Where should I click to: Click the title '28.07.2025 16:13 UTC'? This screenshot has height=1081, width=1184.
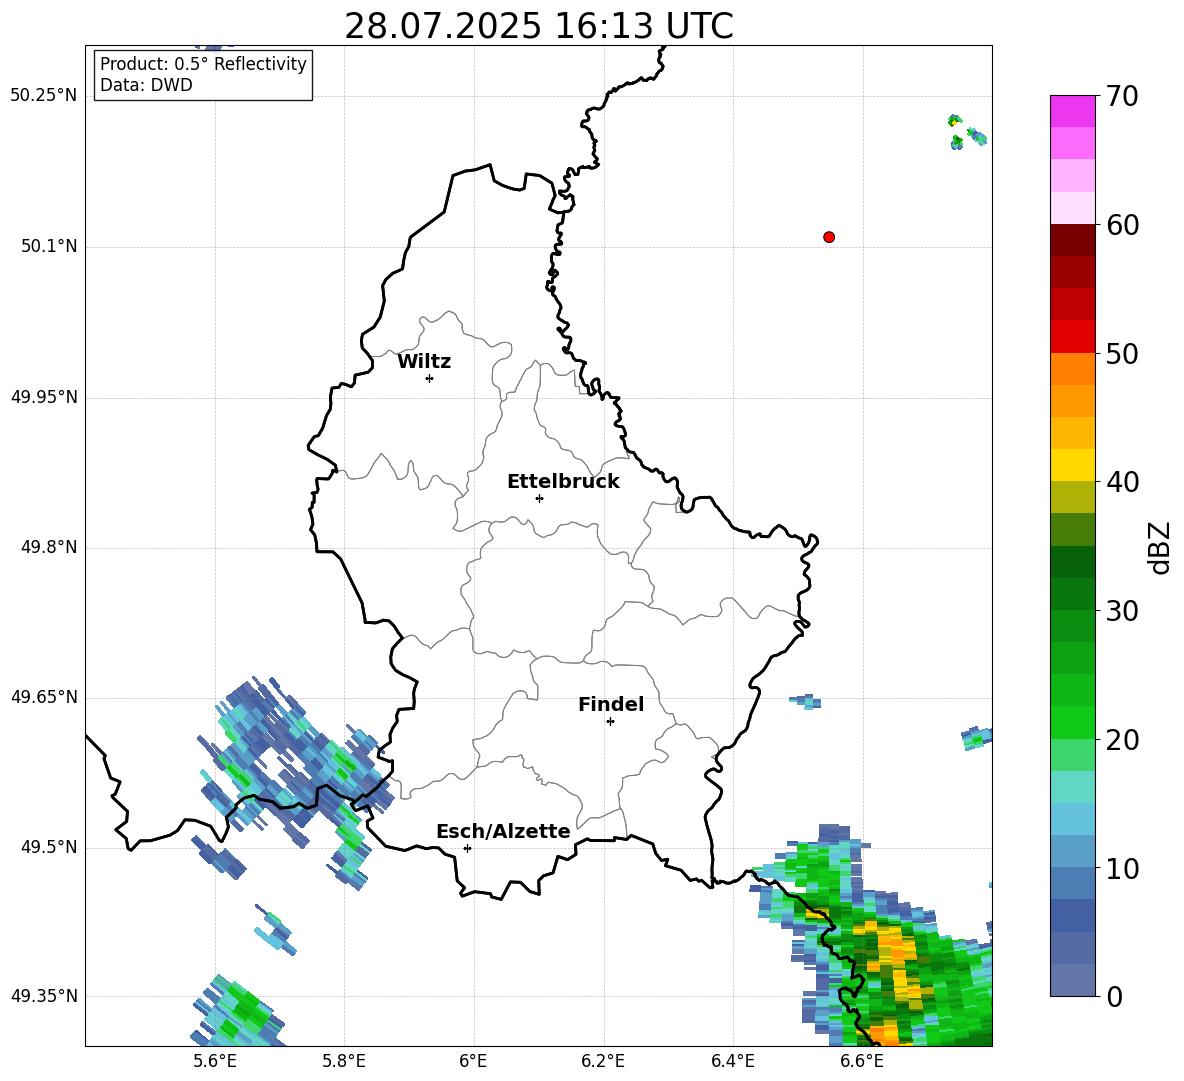(538, 26)
